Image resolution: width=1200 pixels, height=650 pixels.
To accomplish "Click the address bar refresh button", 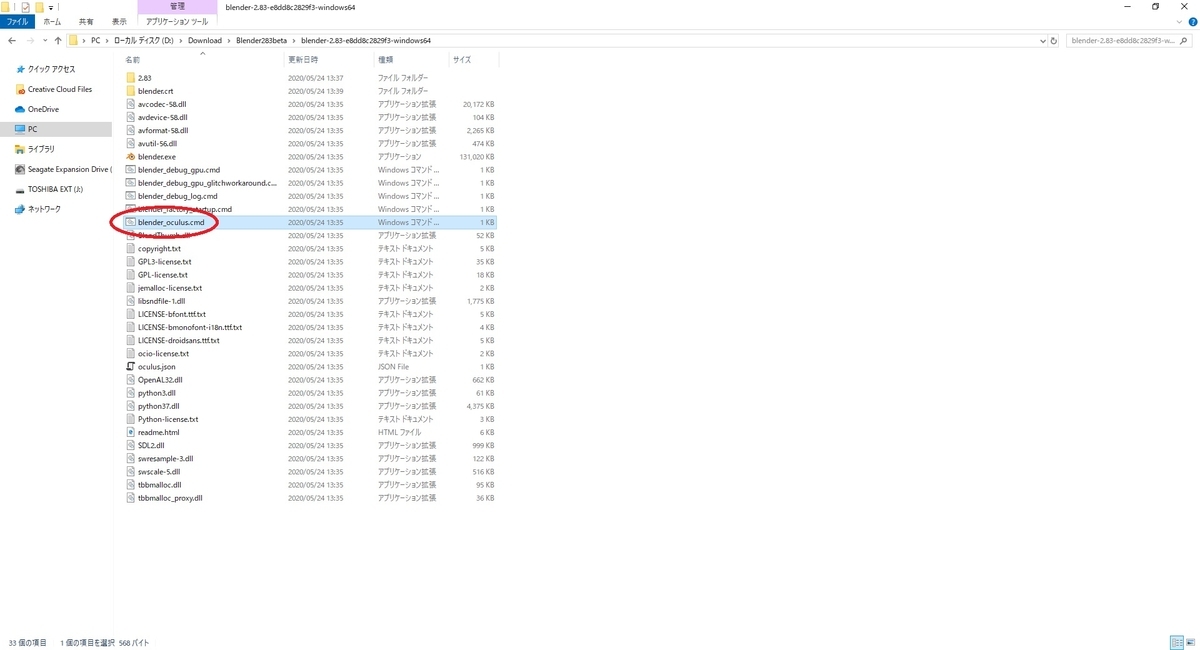I will [x=1054, y=41].
